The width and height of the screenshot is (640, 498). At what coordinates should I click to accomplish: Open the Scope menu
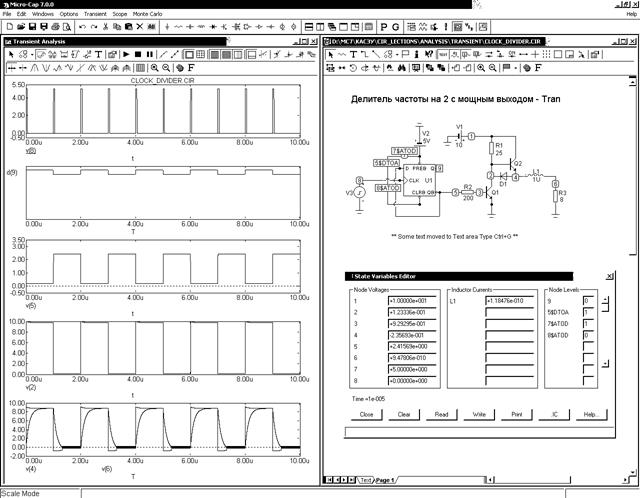(x=120, y=14)
